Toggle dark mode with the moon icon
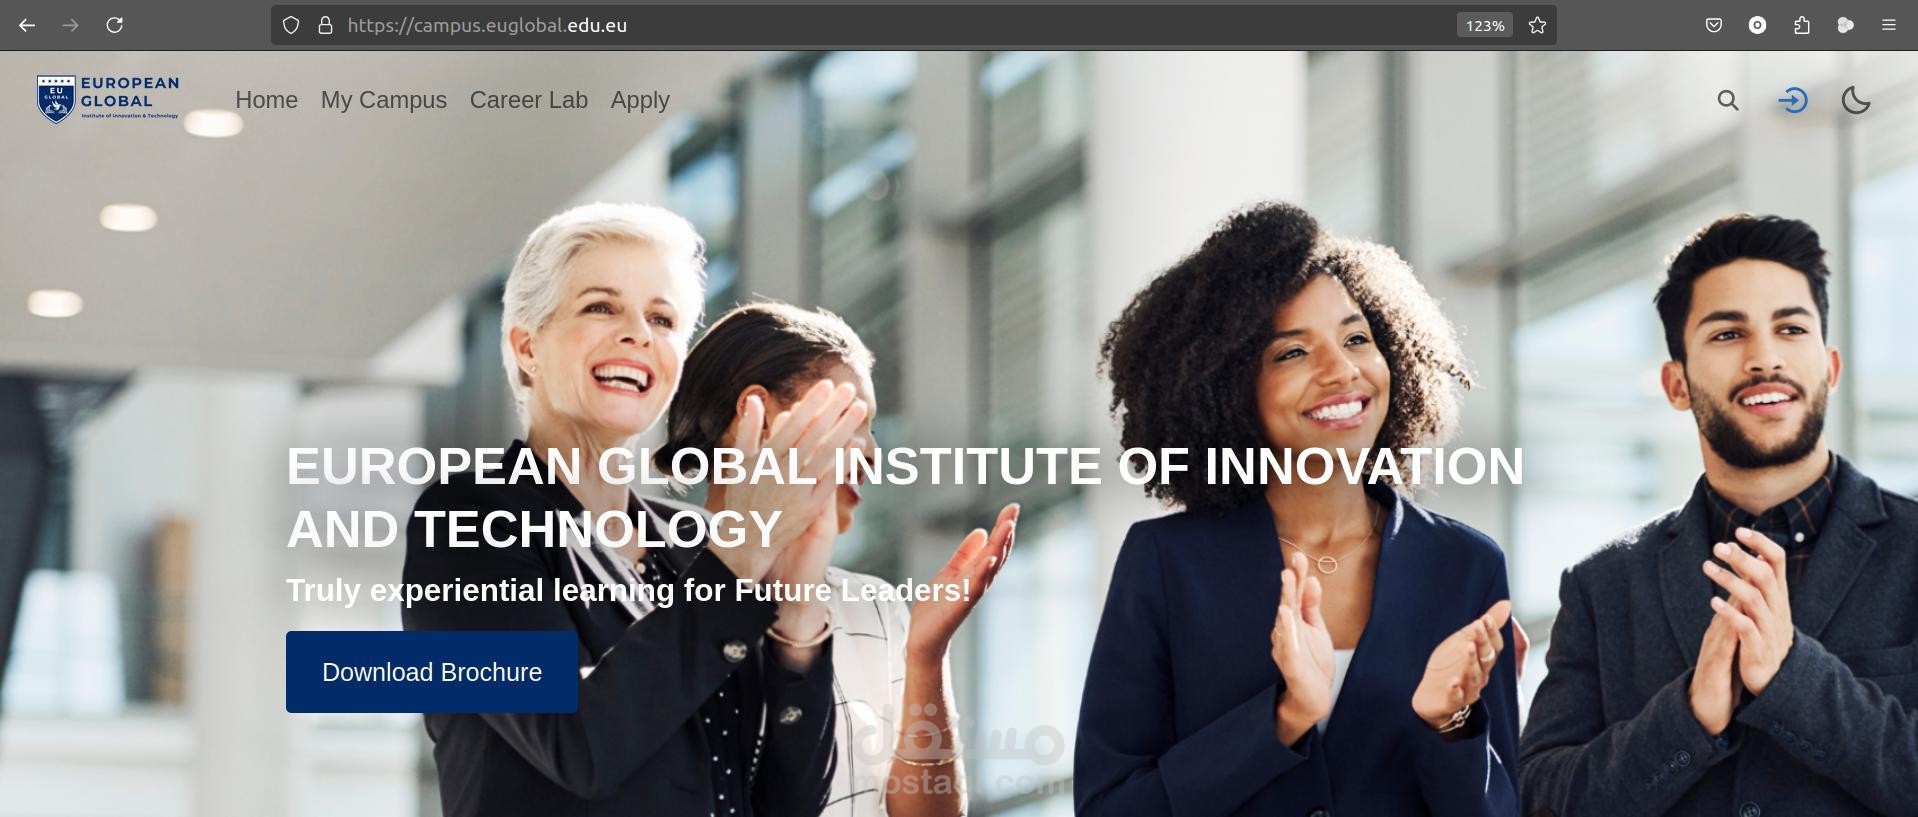This screenshot has width=1918, height=817. 1856,100
